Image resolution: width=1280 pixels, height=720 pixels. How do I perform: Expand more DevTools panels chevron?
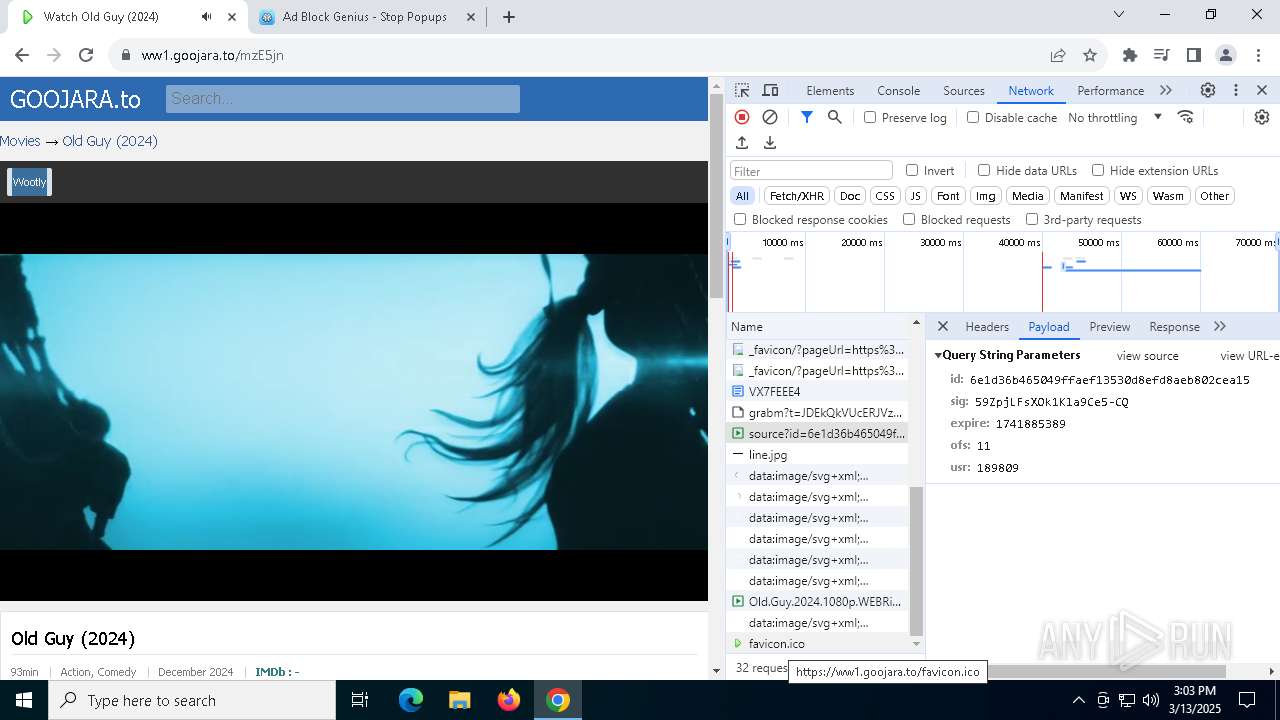pyautogui.click(x=1166, y=90)
